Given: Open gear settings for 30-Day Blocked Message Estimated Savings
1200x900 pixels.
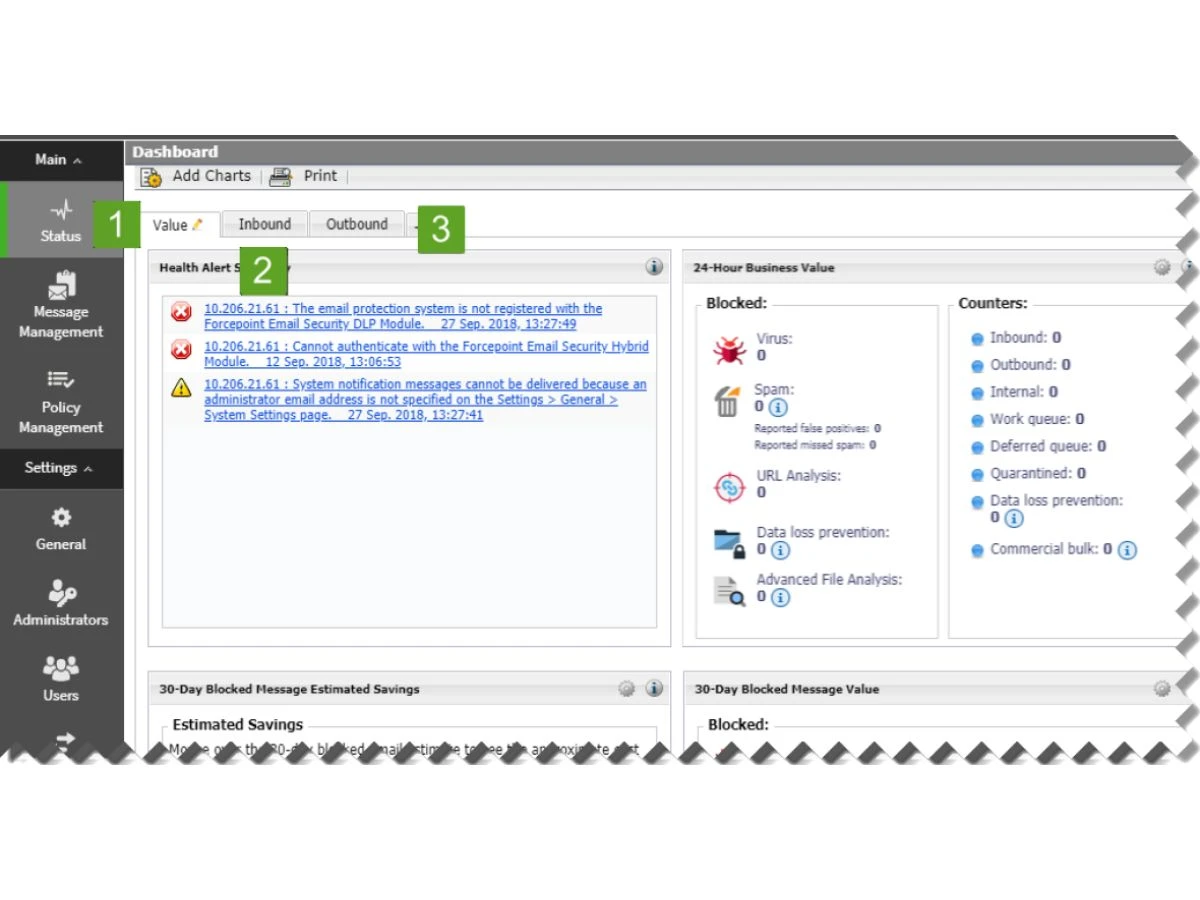Looking at the screenshot, I should coord(626,688).
